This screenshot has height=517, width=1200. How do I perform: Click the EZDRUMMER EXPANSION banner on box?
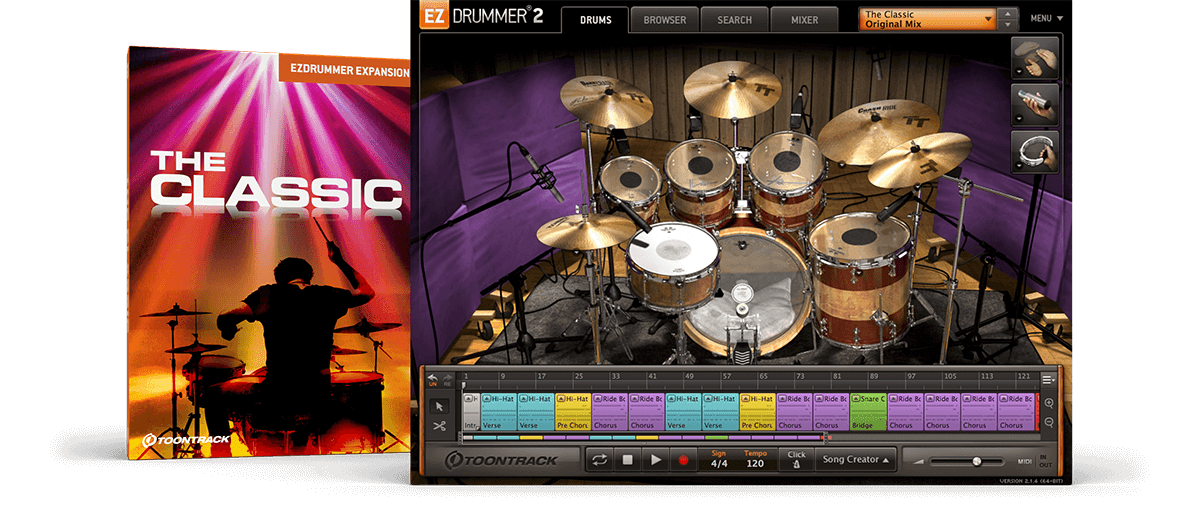click(x=343, y=69)
